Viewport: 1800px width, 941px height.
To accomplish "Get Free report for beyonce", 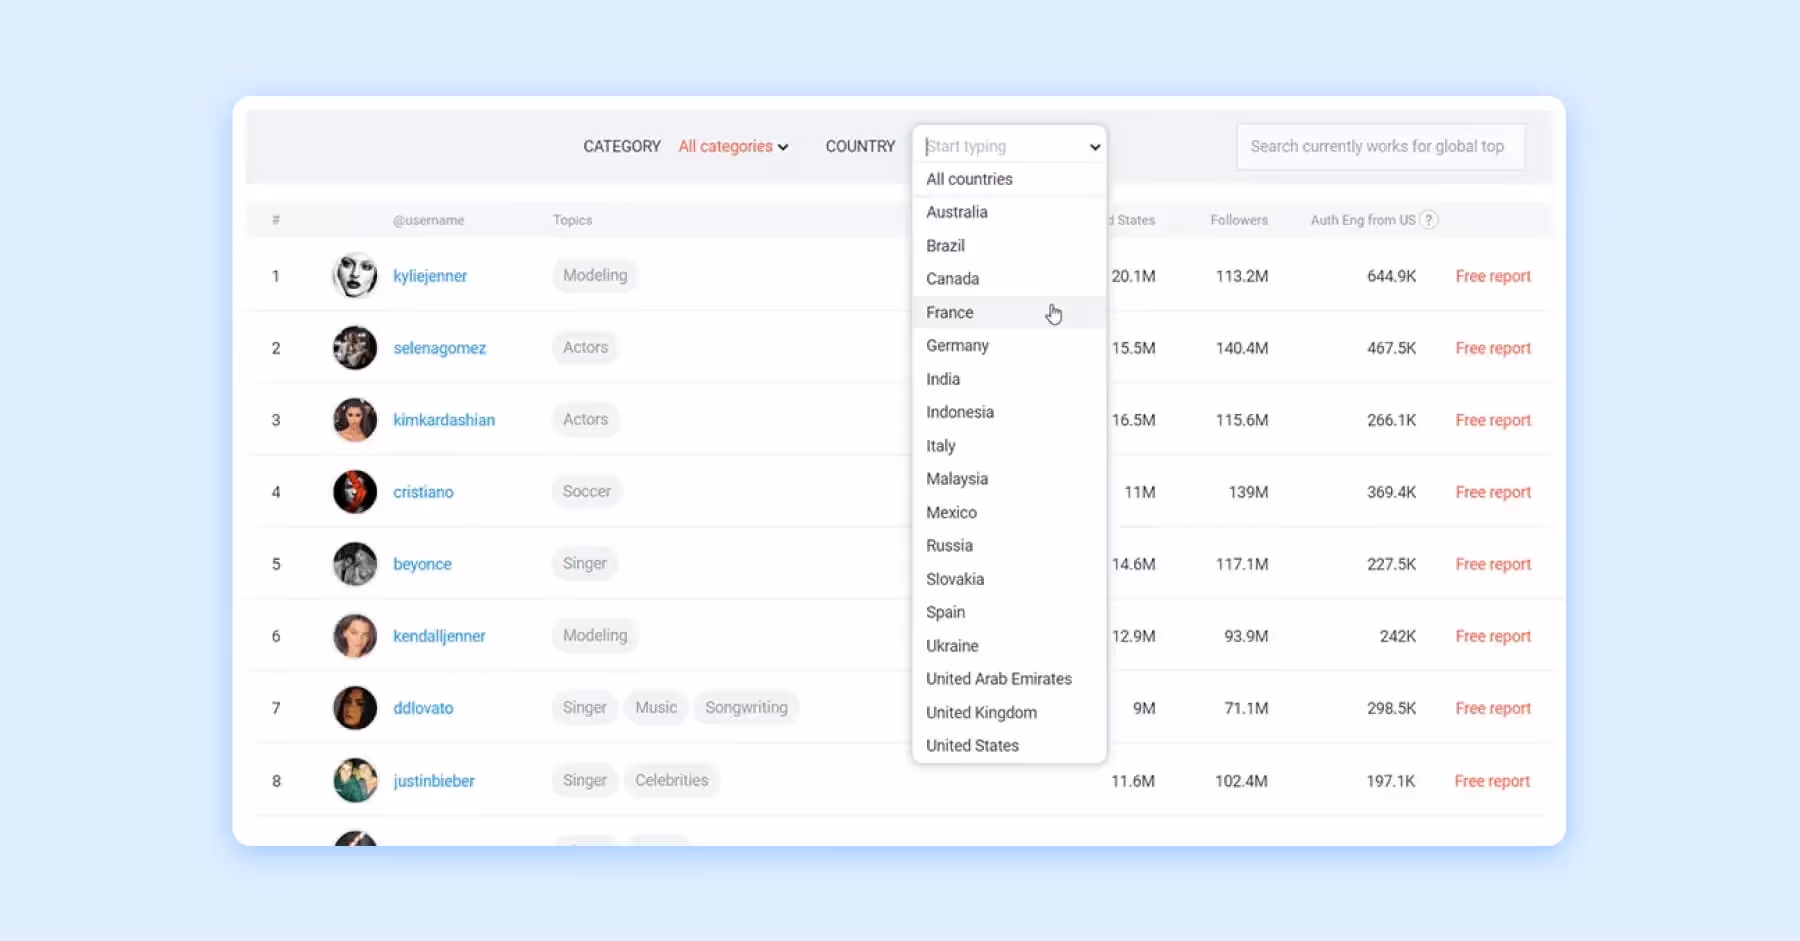I will click(1493, 564).
